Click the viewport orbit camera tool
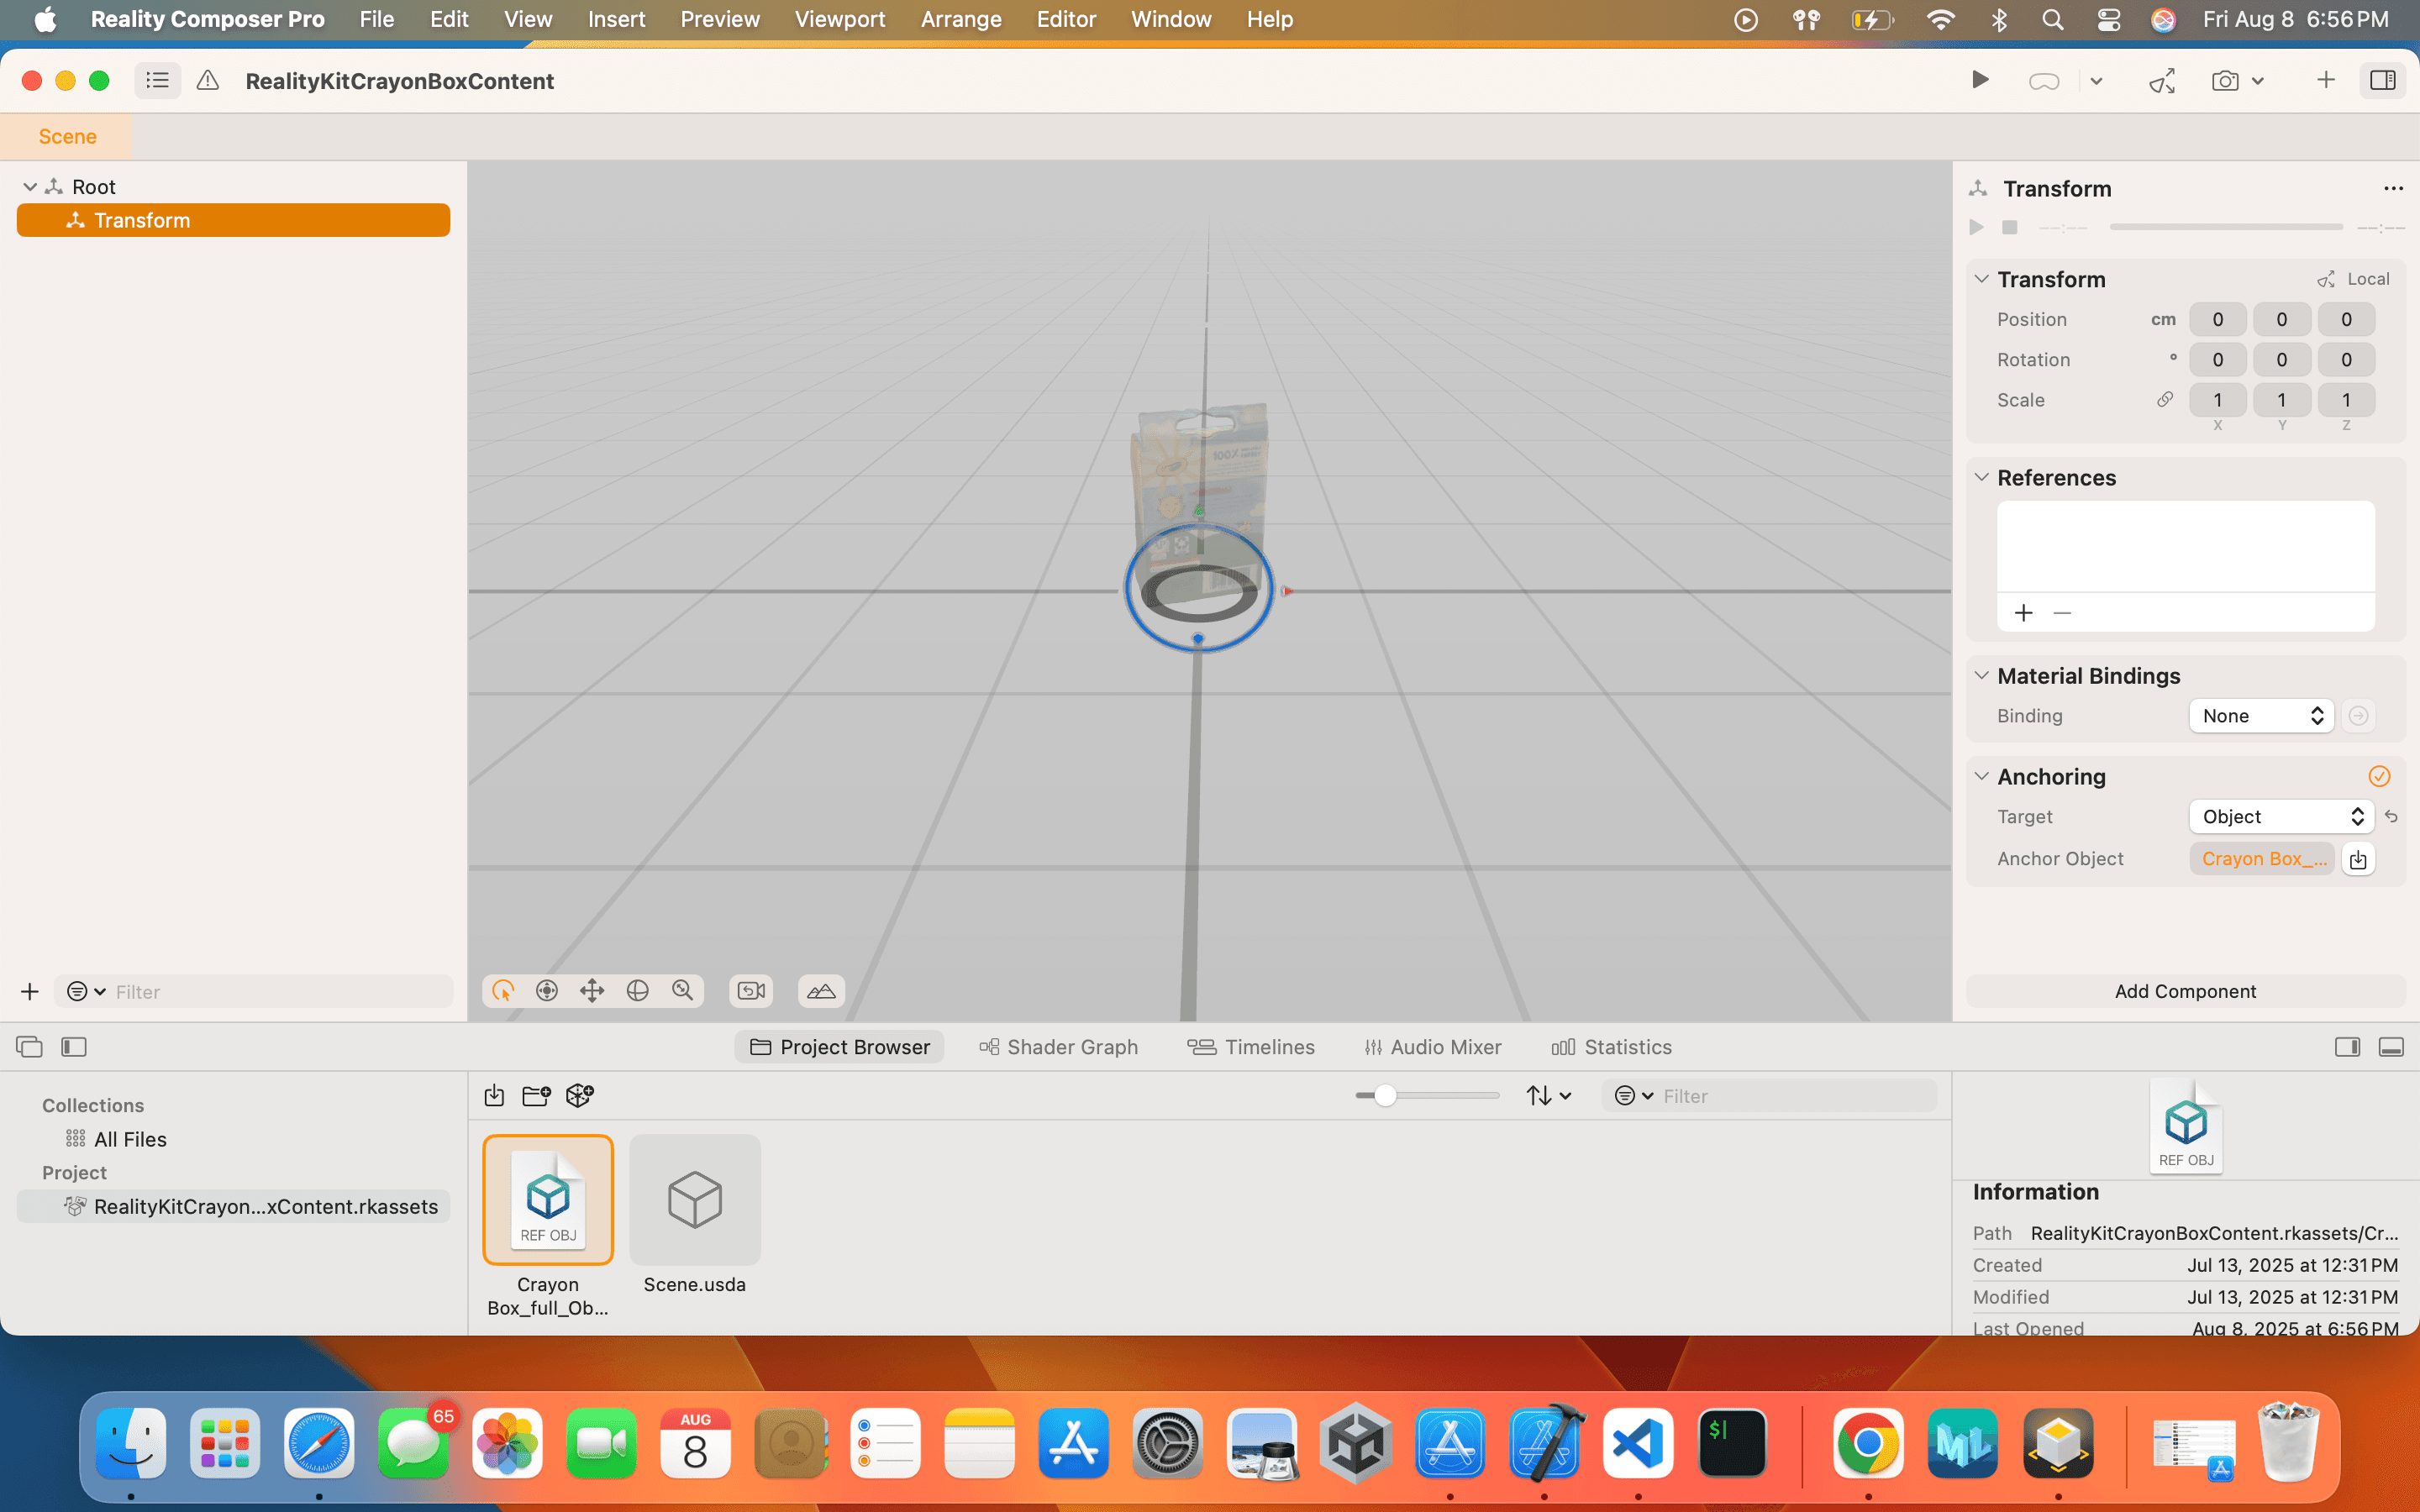Screen dimensions: 2420x1512 (637, 990)
